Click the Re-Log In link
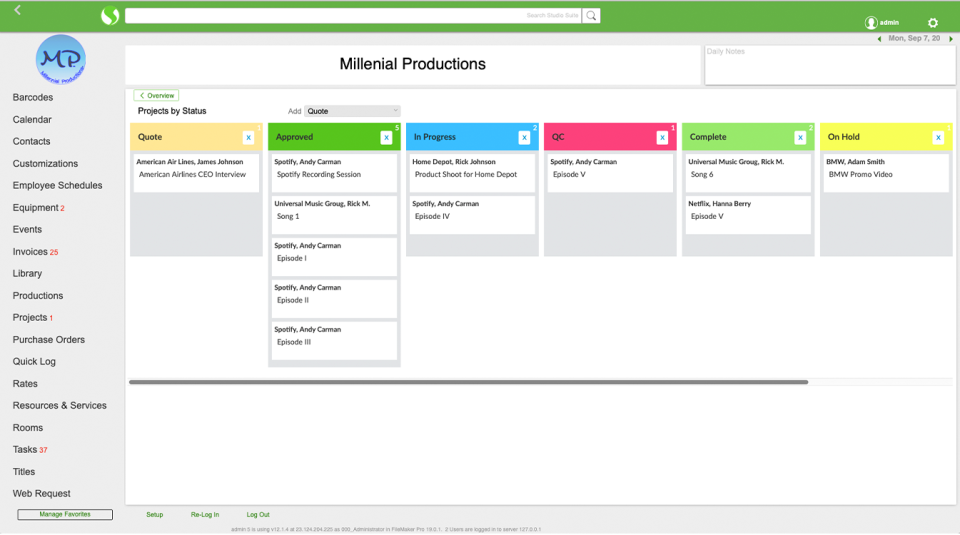960x535 pixels. point(204,515)
